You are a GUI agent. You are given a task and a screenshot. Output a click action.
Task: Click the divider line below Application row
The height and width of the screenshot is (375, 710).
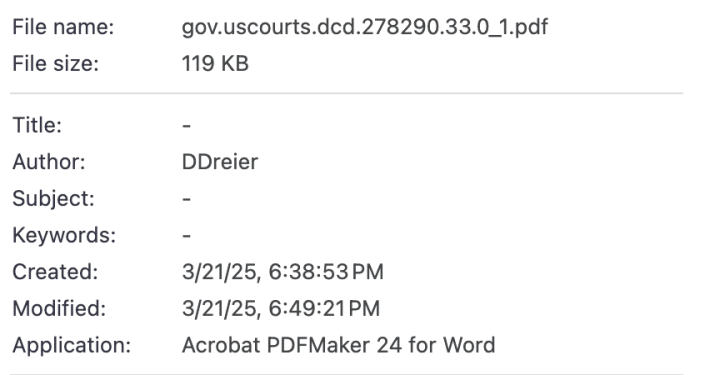(346, 374)
